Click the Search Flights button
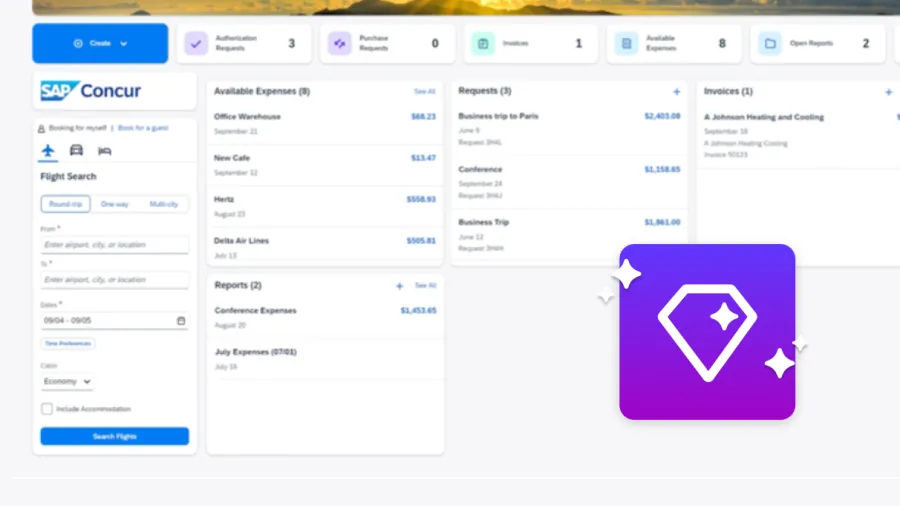This screenshot has height=506, width=900. 114,436
